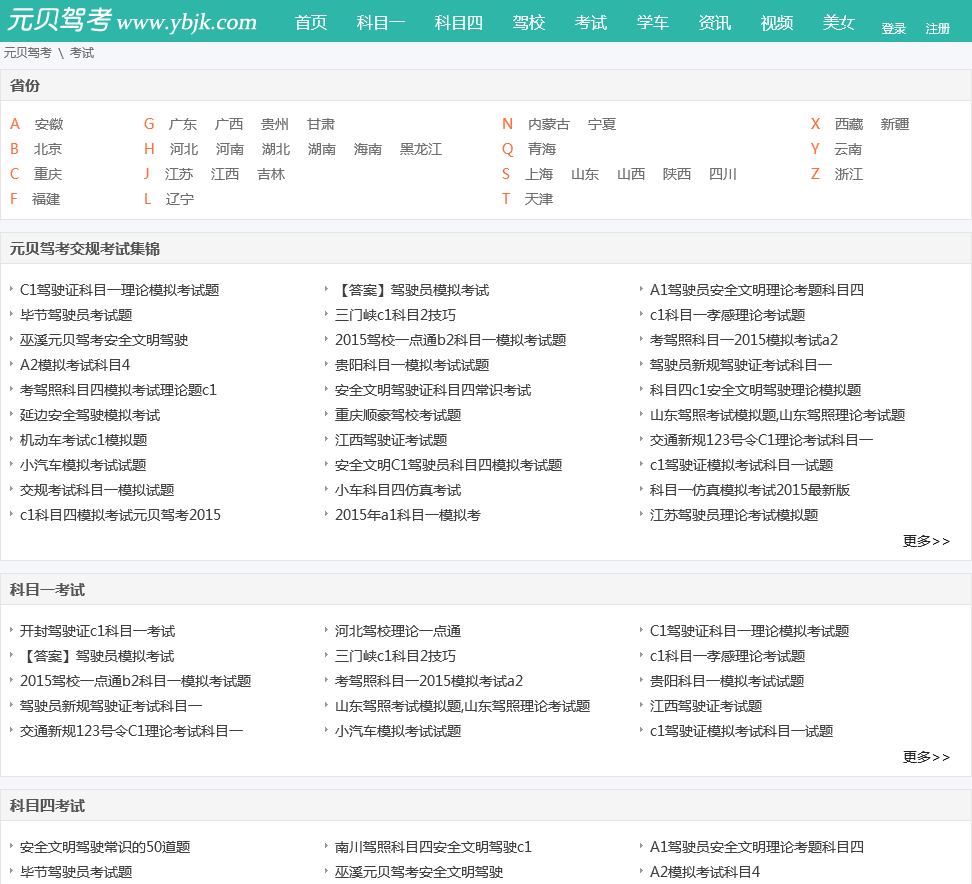972x884 pixels.
Task: Select province 新疆
Action: (x=895, y=124)
